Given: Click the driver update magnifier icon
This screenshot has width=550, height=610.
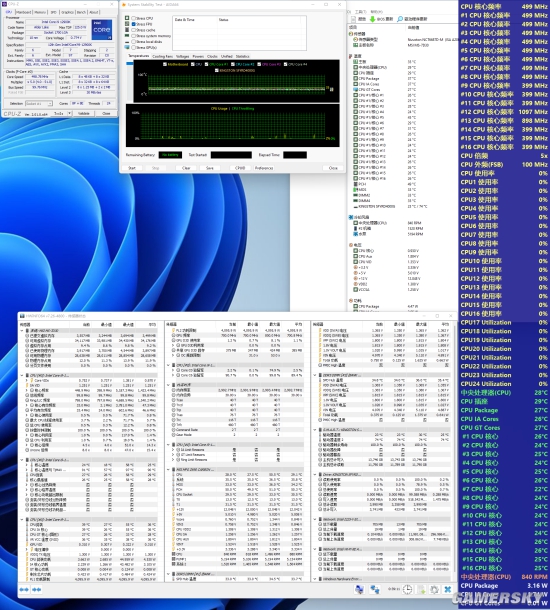Looking at the screenshot, I should tap(400, 19).
